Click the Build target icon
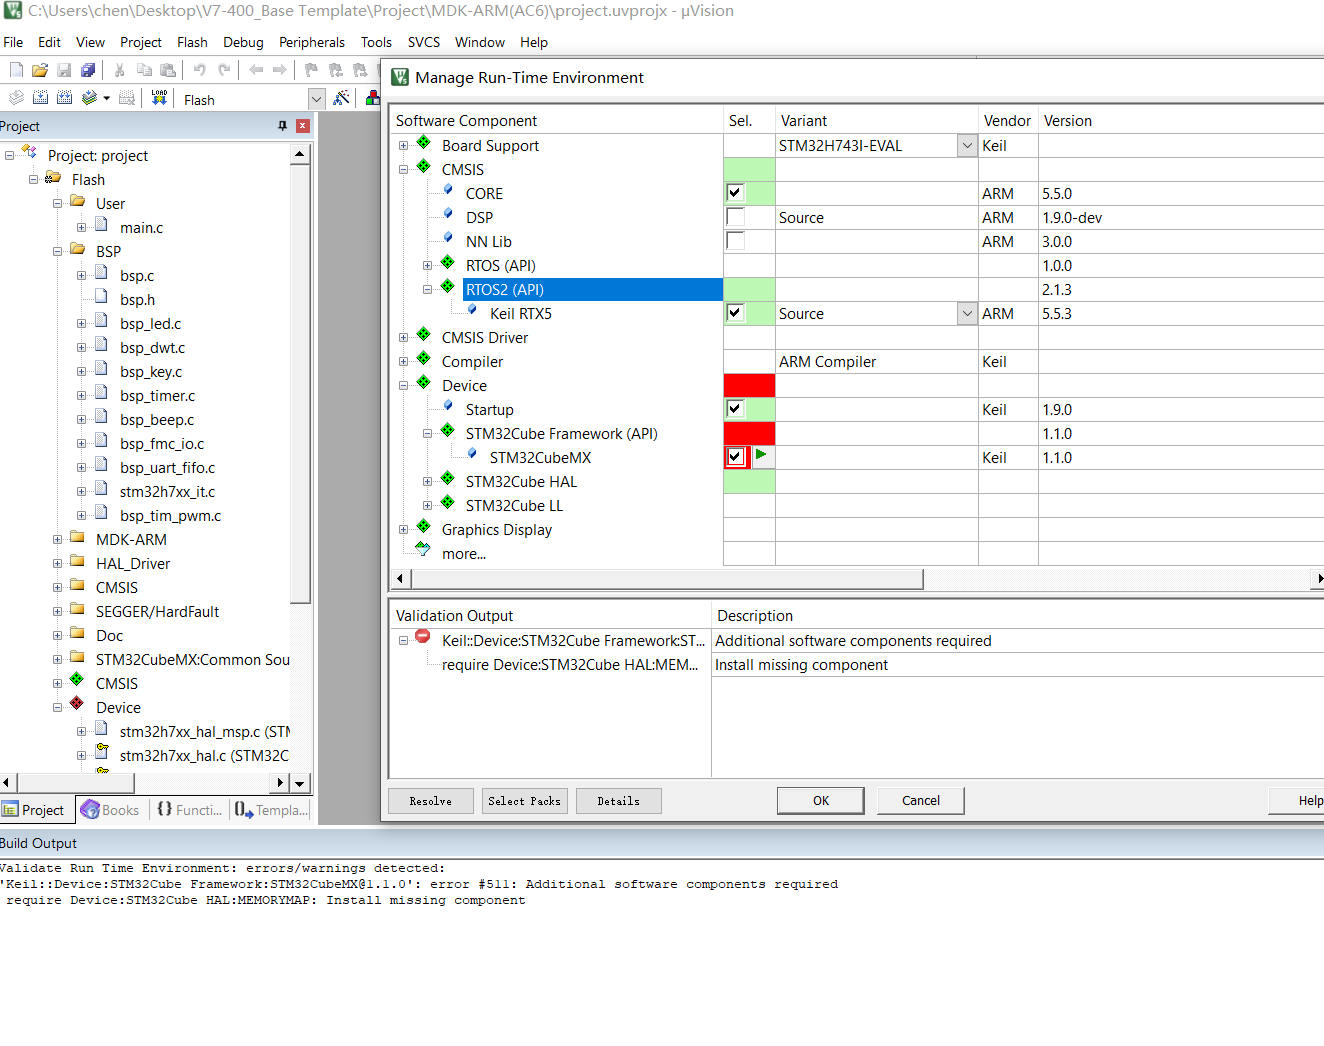The height and width of the screenshot is (1046, 1324). (x=40, y=98)
